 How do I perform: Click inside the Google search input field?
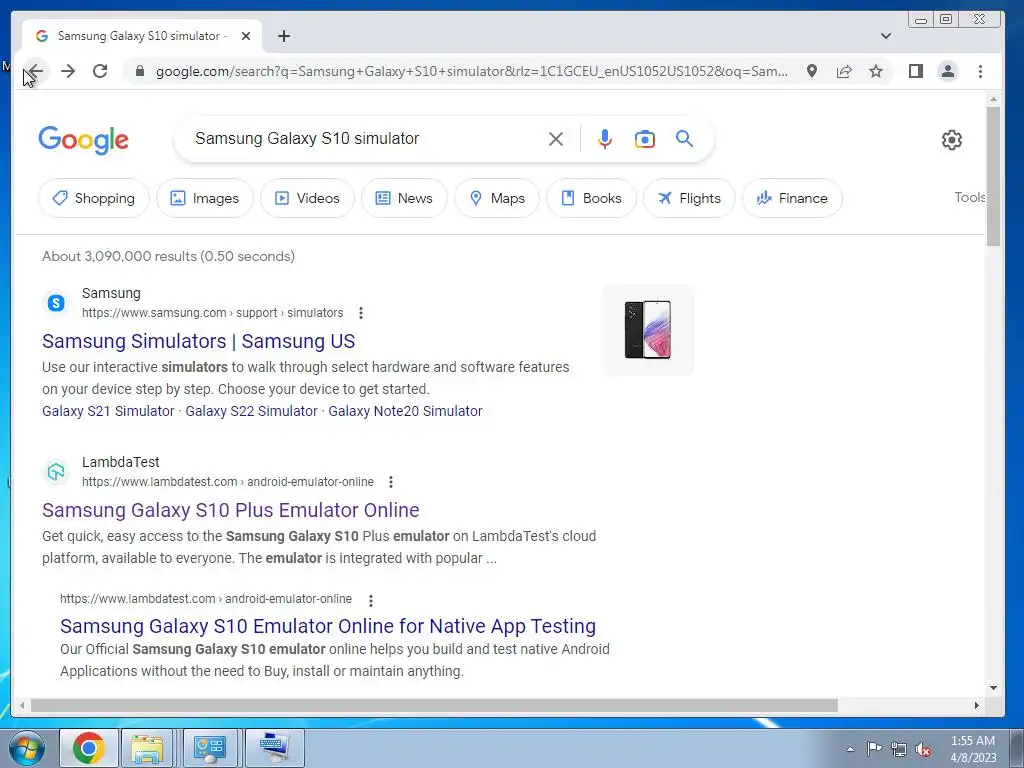pos(366,138)
